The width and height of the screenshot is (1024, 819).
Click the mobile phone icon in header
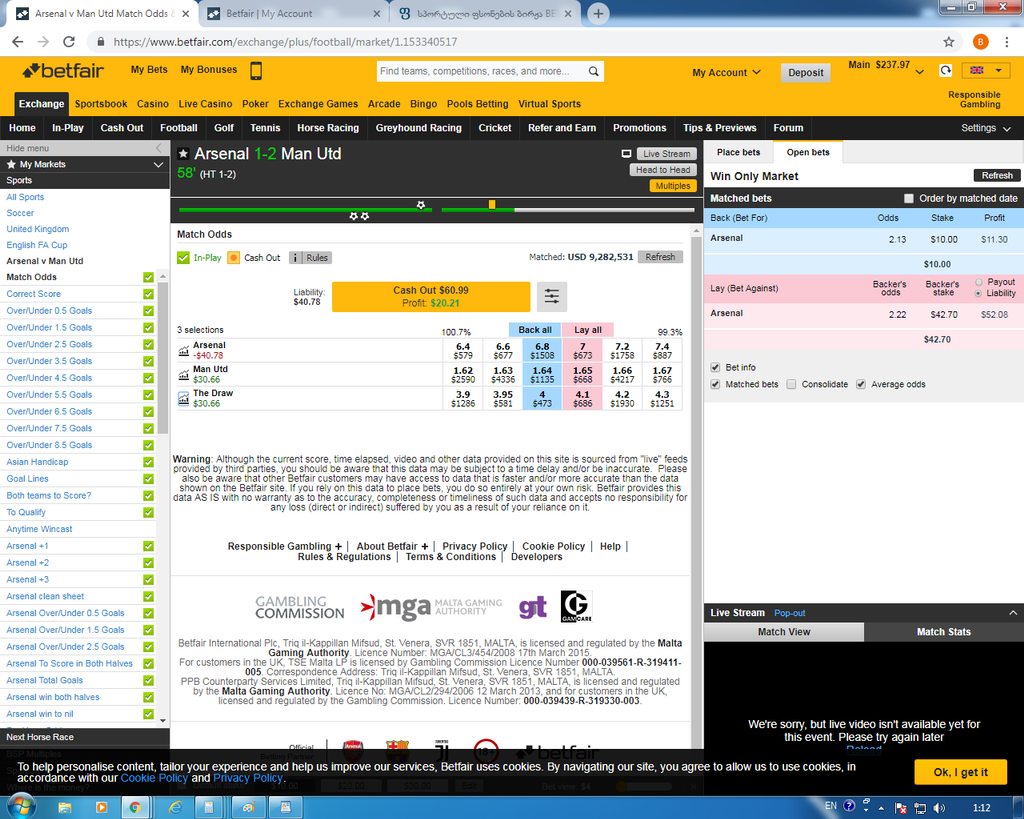256,71
